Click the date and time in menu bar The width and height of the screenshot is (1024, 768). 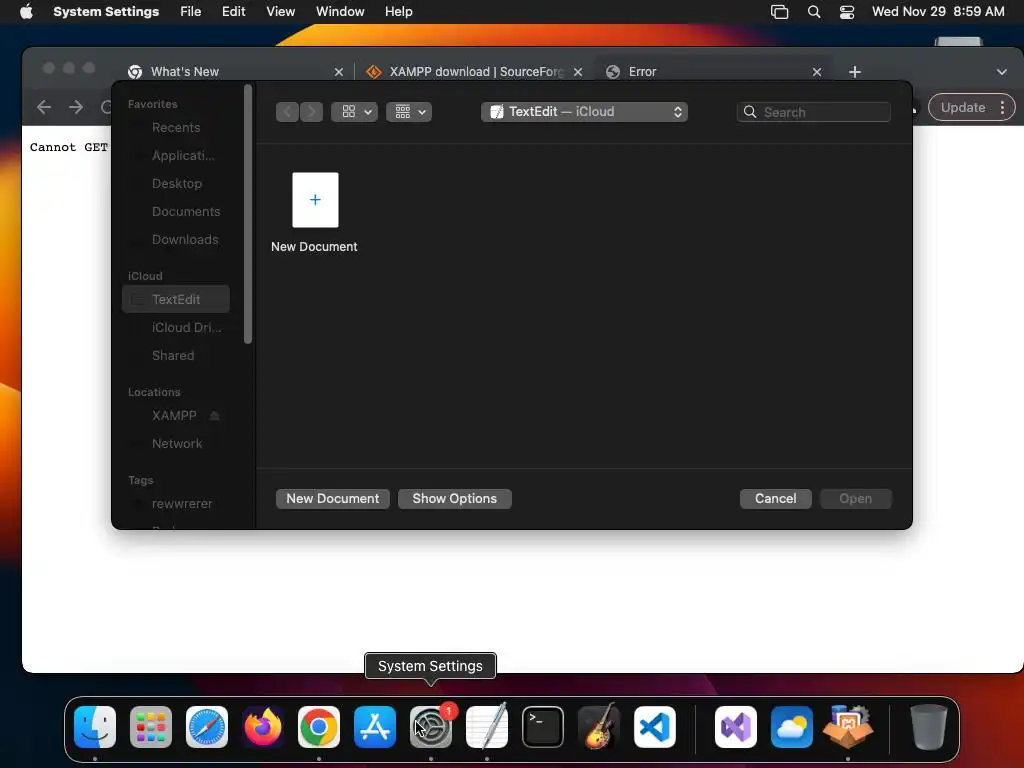tap(938, 12)
